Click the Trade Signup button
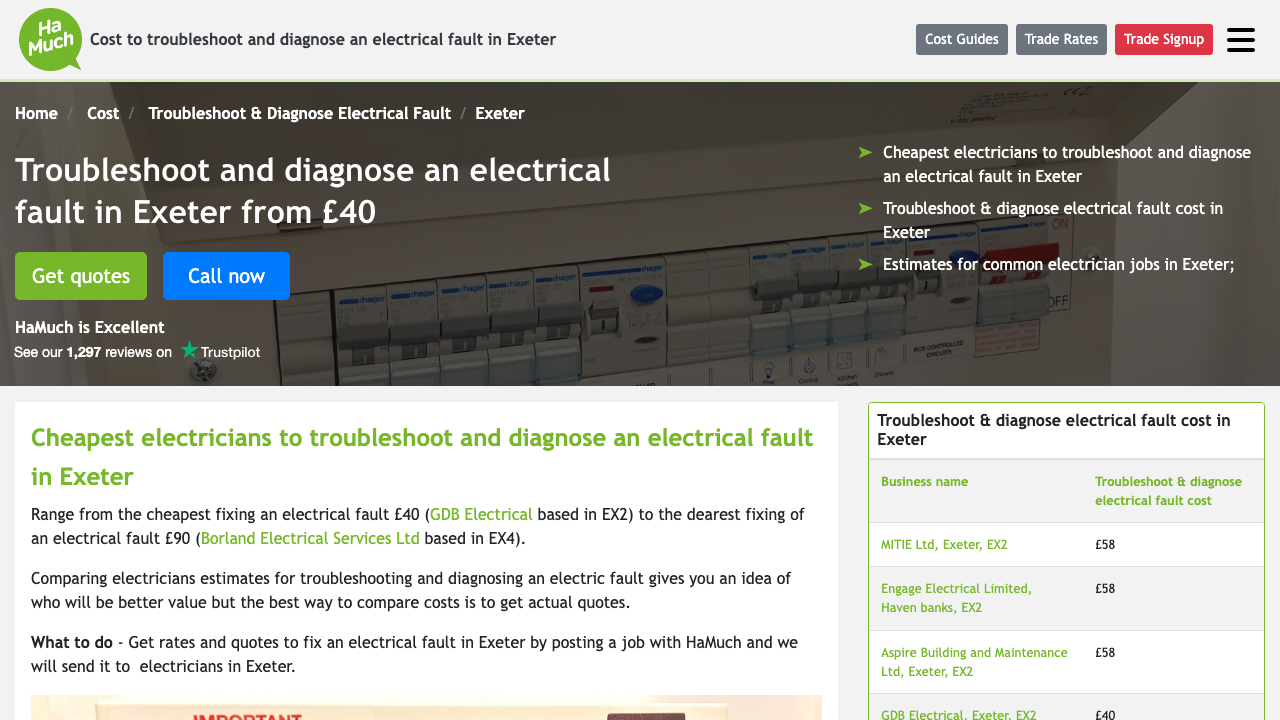The image size is (1280, 720). (x=1163, y=39)
